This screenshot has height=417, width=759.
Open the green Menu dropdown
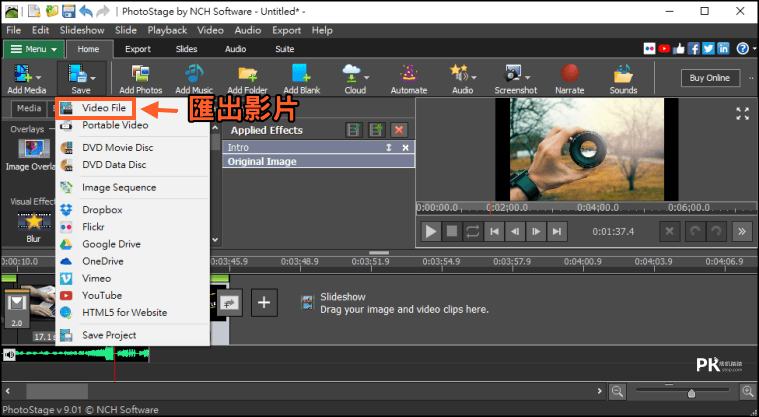tap(33, 49)
